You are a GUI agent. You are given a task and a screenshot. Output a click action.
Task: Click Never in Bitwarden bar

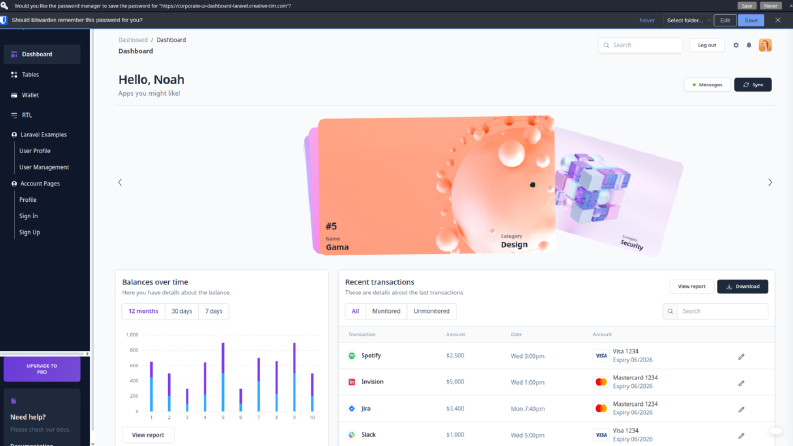[x=647, y=20]
